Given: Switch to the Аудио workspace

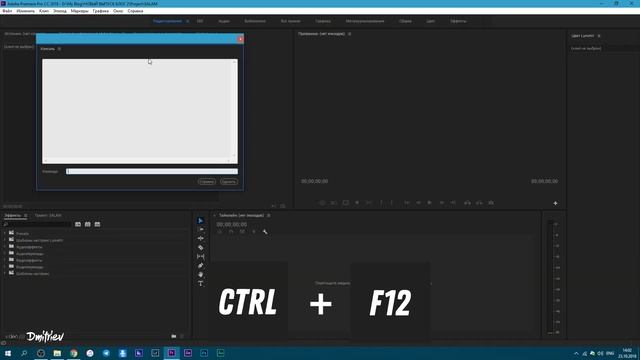Looking at the screenshot, I should (x=224, y=21).
